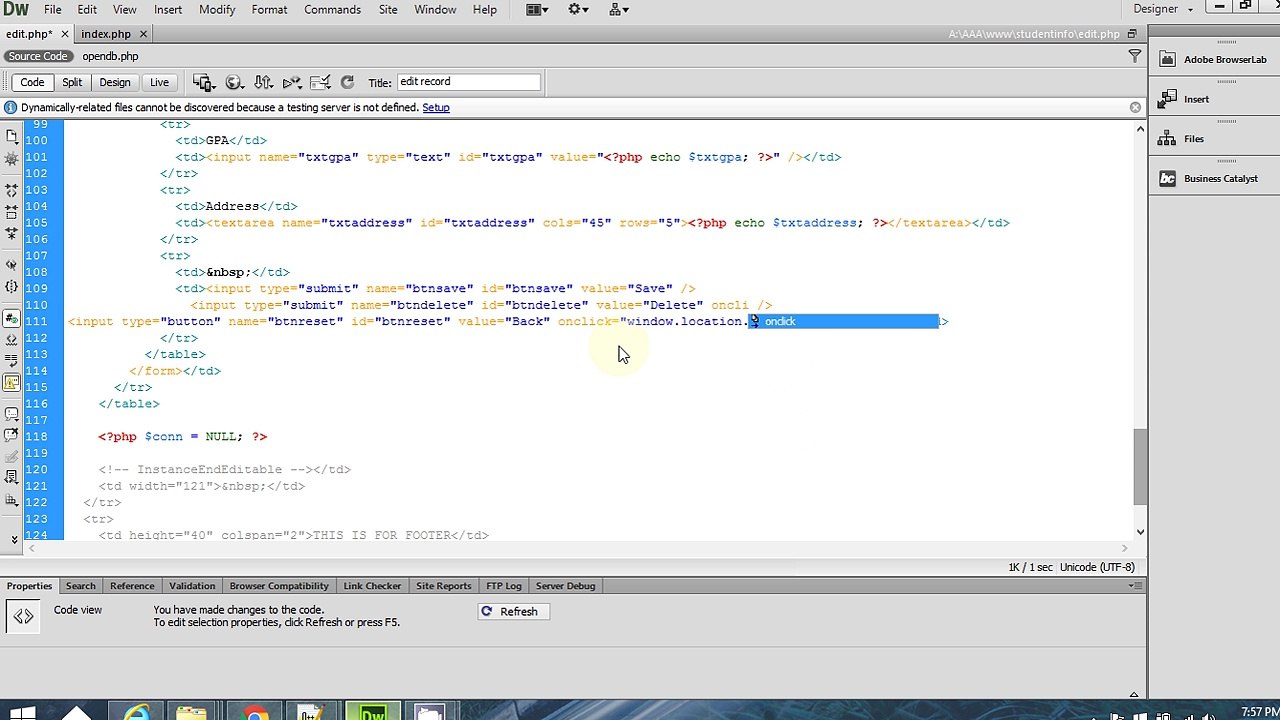1280x720 pixels.
Task: Collapse the Properties panel expander arrow
Action: pos(1134,694)
